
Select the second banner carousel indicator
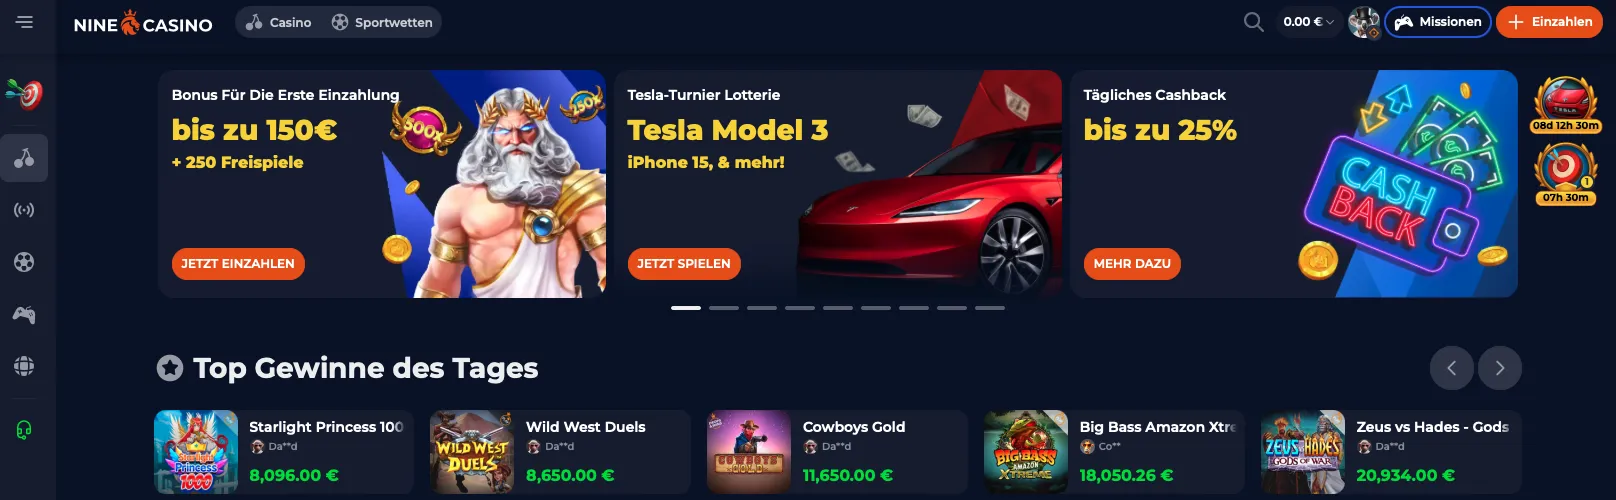724,308
